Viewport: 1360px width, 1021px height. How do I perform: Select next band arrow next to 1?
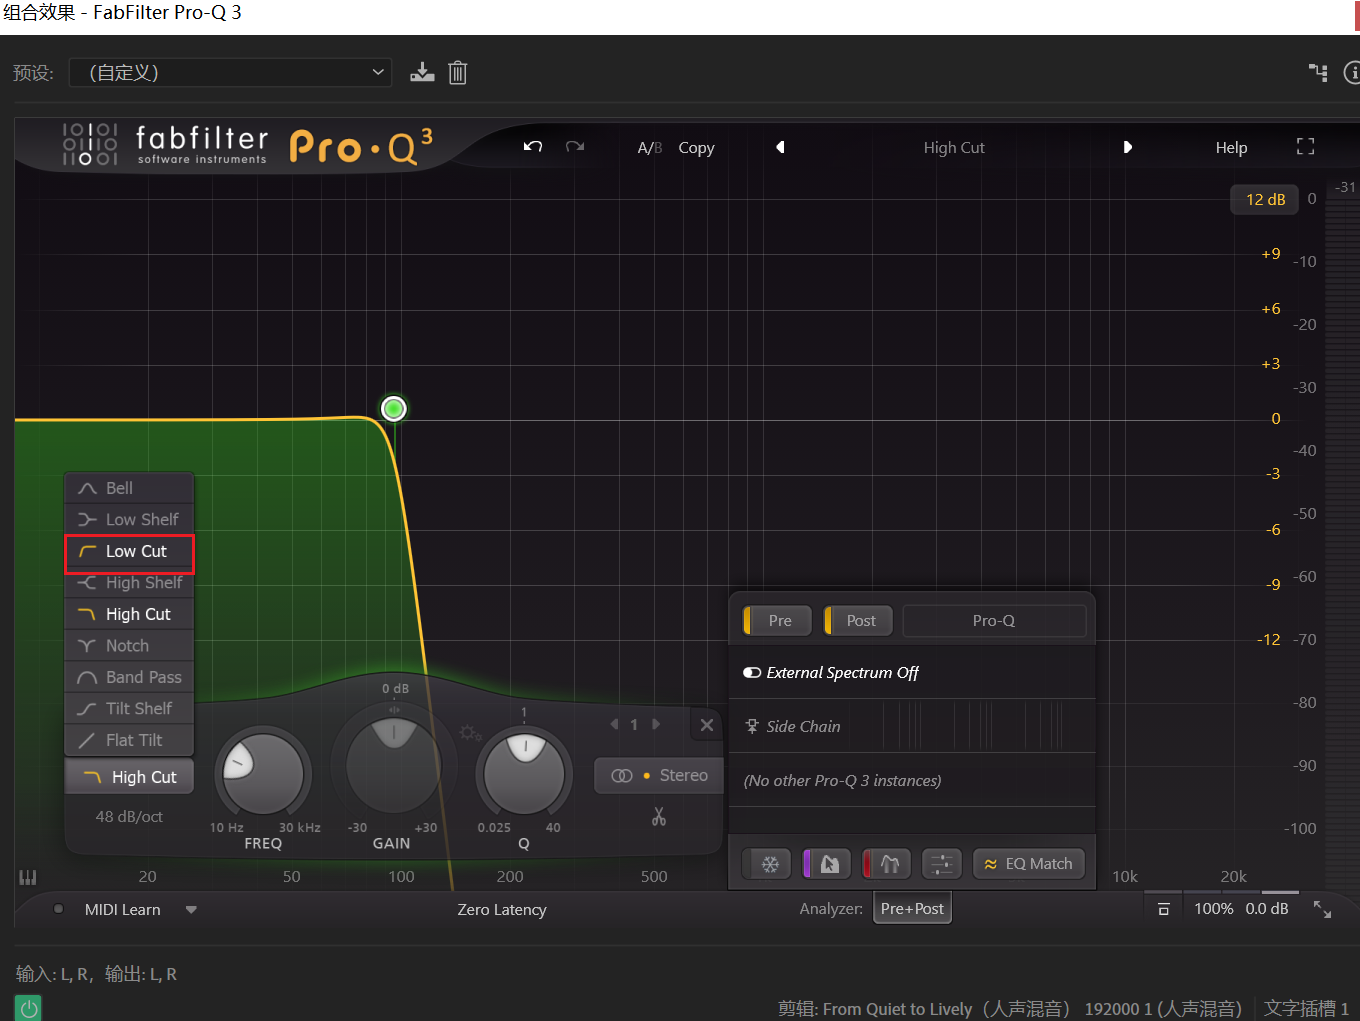click(656, 724)
